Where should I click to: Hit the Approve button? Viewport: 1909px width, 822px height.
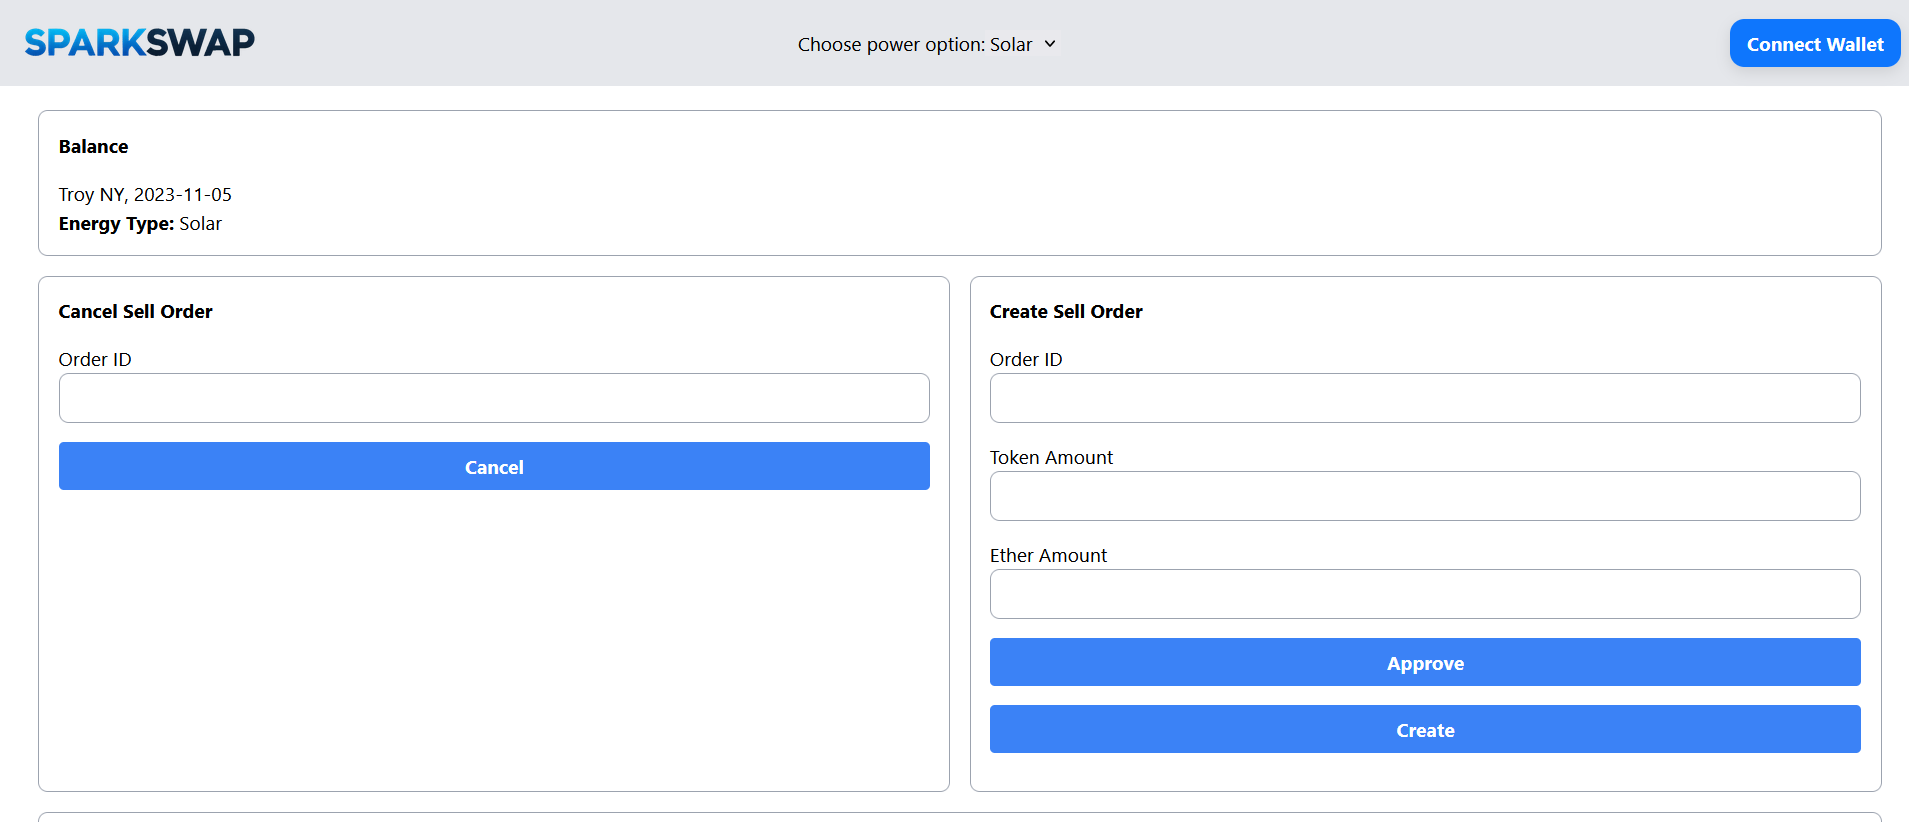(1425, 662)
